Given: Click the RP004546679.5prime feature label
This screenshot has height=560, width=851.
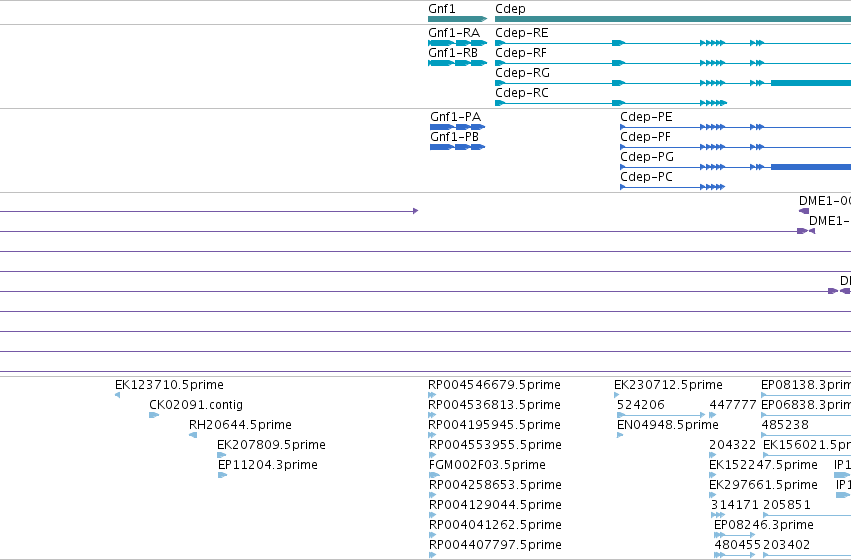Looking at the screenshot, I should click(494, 385).
